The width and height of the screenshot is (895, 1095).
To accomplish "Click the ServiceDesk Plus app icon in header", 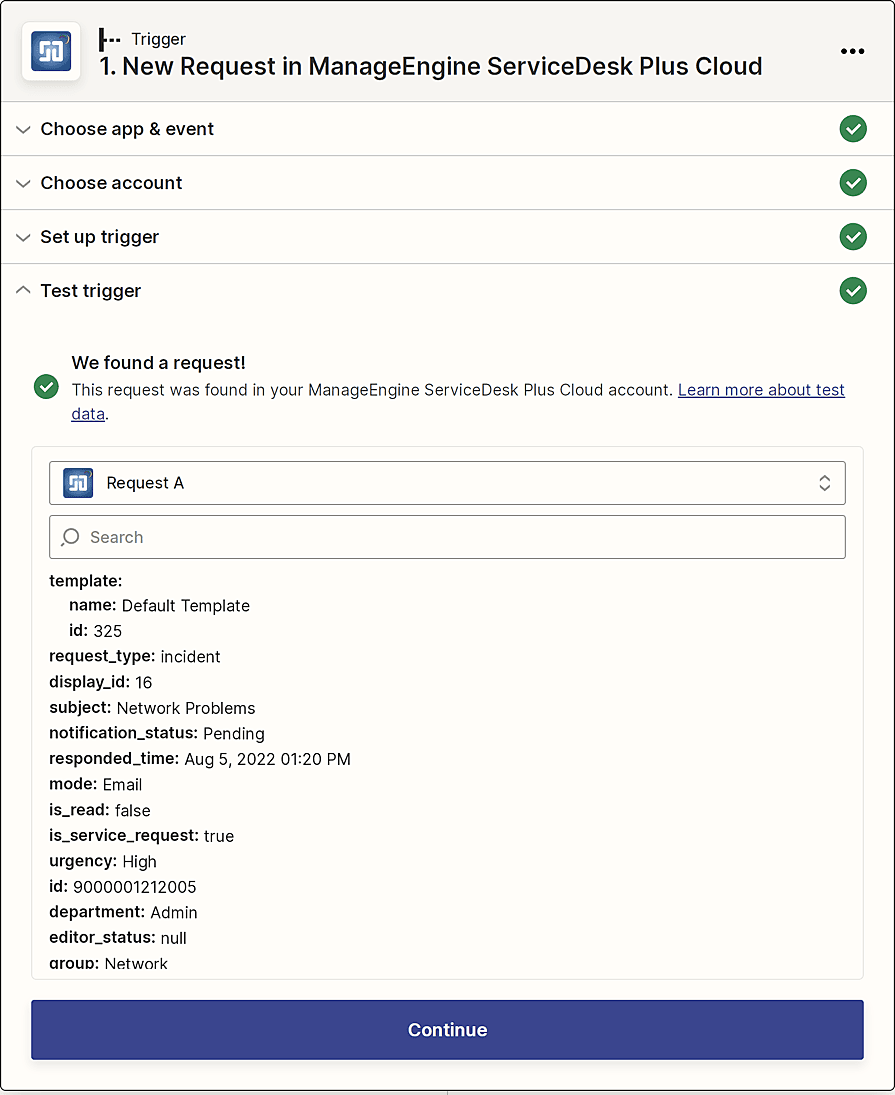I will coord(51,51).
